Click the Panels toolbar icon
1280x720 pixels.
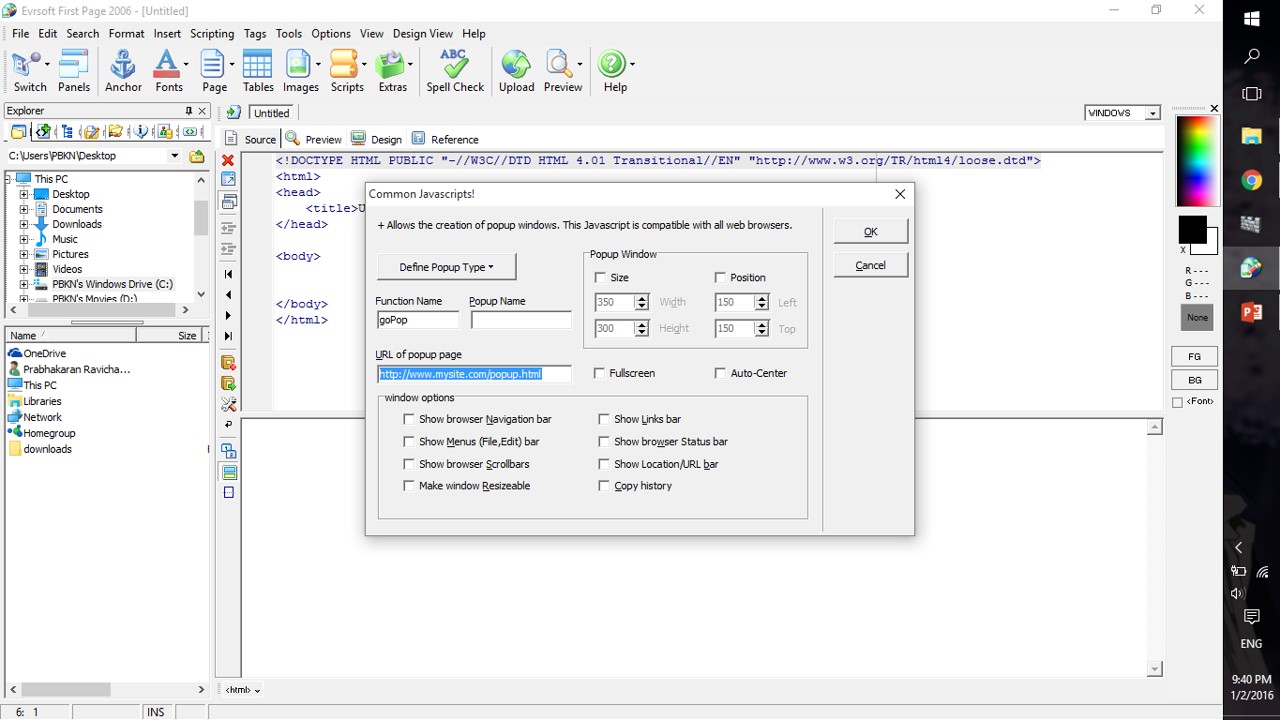[74, 71]
